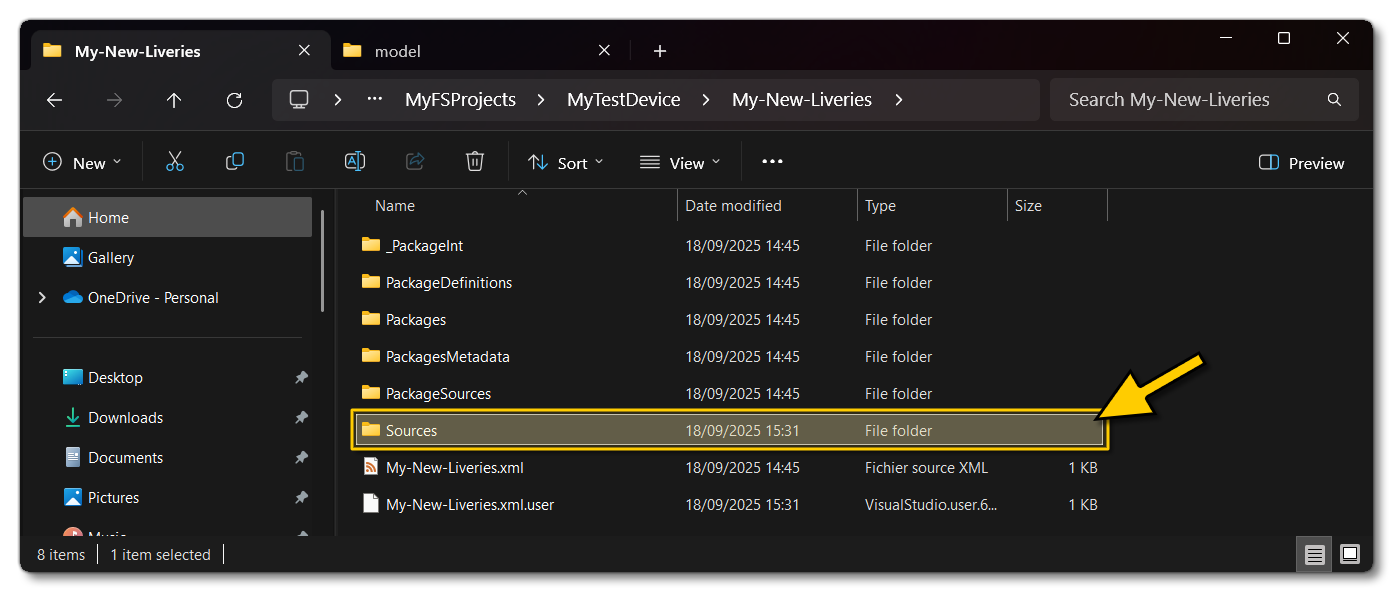Open the View dropdown
1393x592 pixels.
(680, 161)
